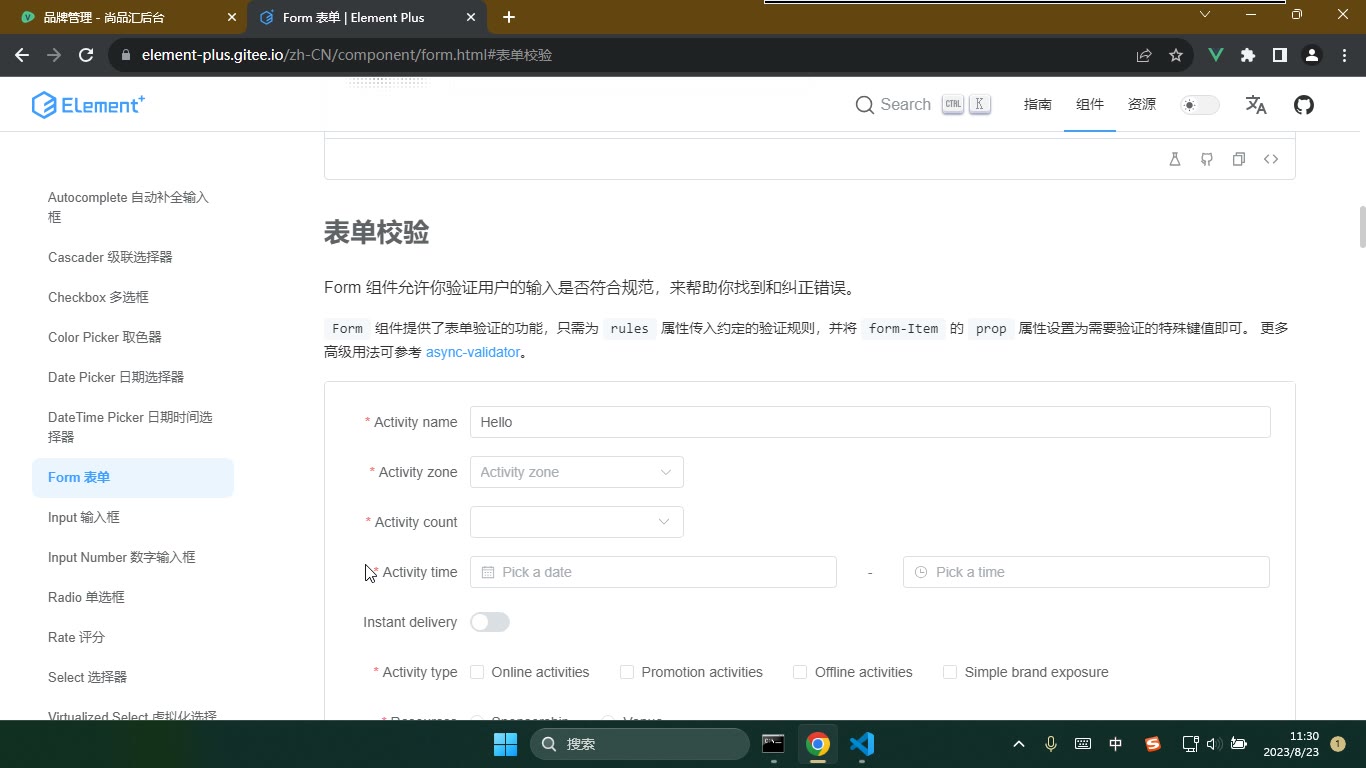Open DateTime Picker 日期时间选择器 sidebar item
Image resolution: width=1366 pixels, height=768 pixels.
point(132,427)
